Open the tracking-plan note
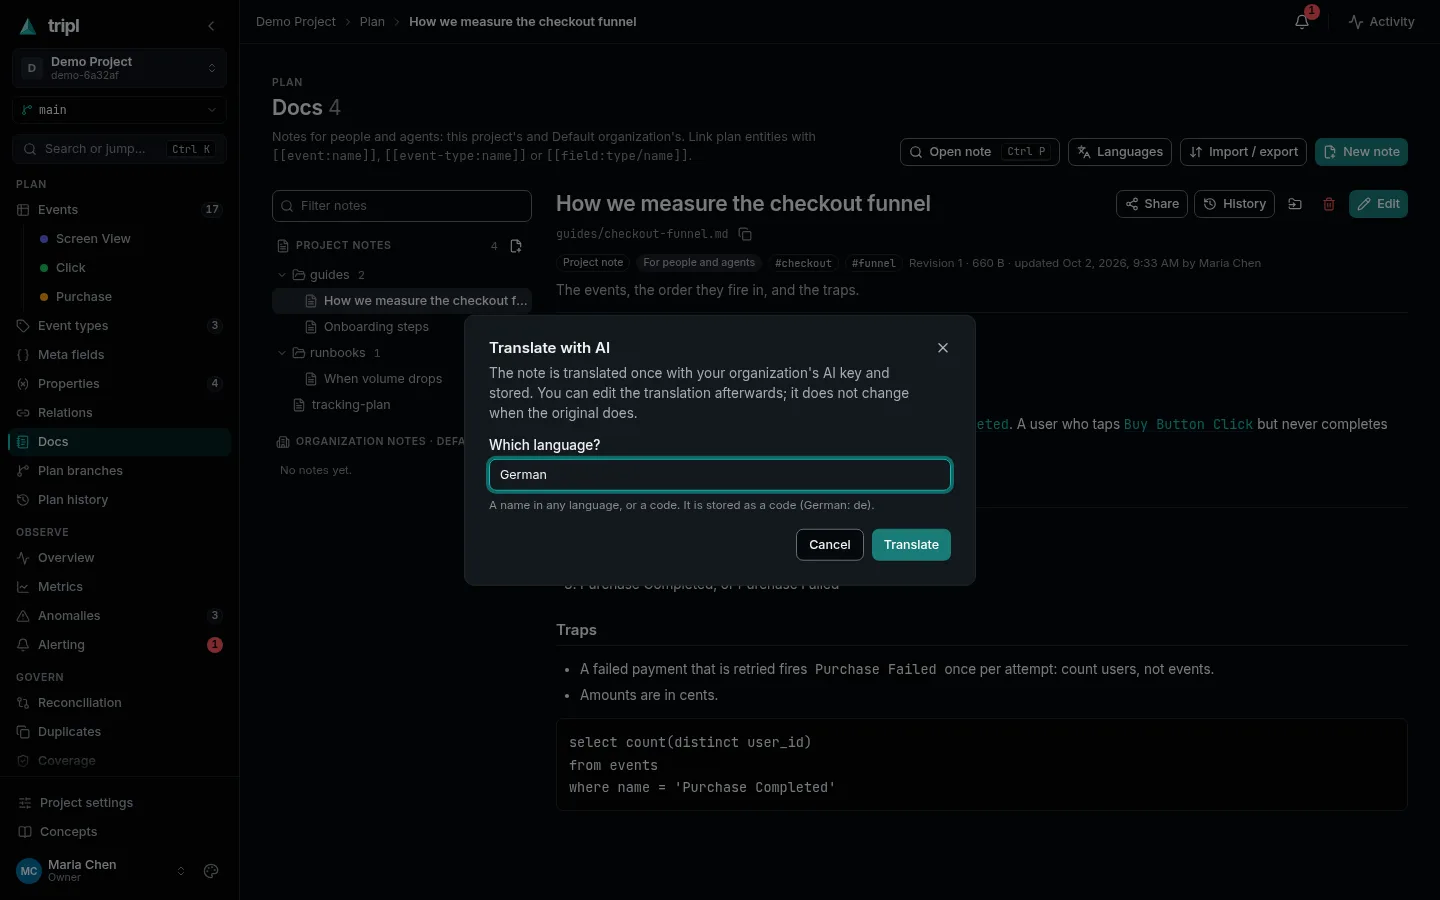The image size is (1440, 900). (x=402, y=405)
